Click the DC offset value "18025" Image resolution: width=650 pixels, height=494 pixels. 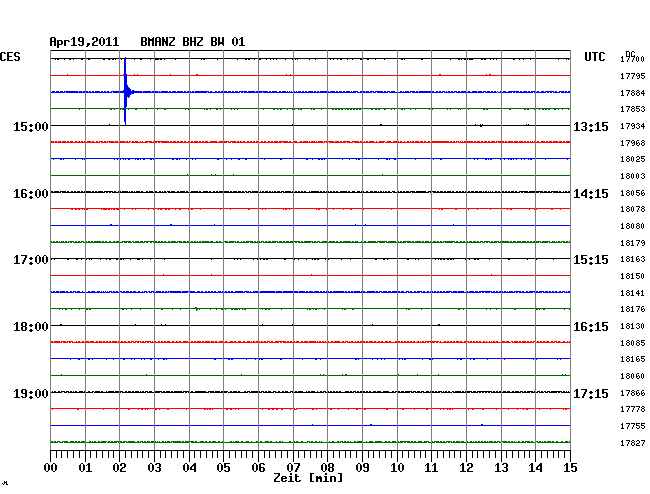(633, 159)
